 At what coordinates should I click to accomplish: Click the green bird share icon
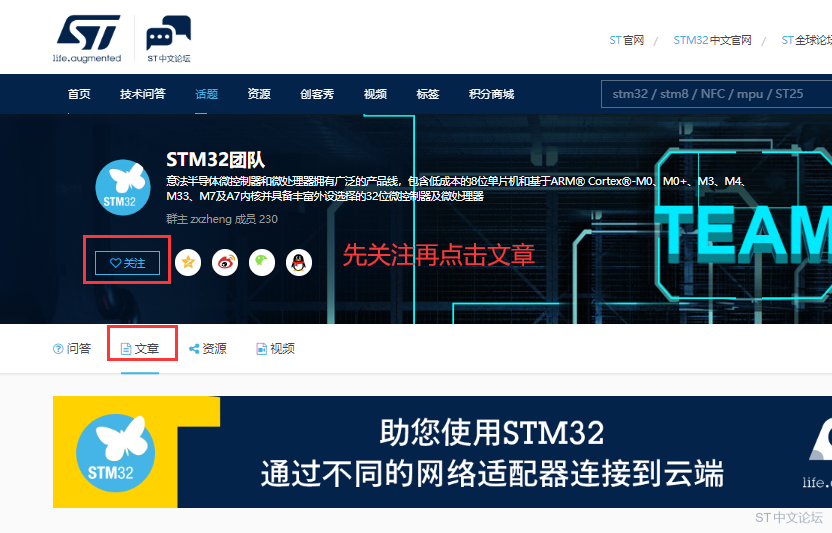coord(262,262)
